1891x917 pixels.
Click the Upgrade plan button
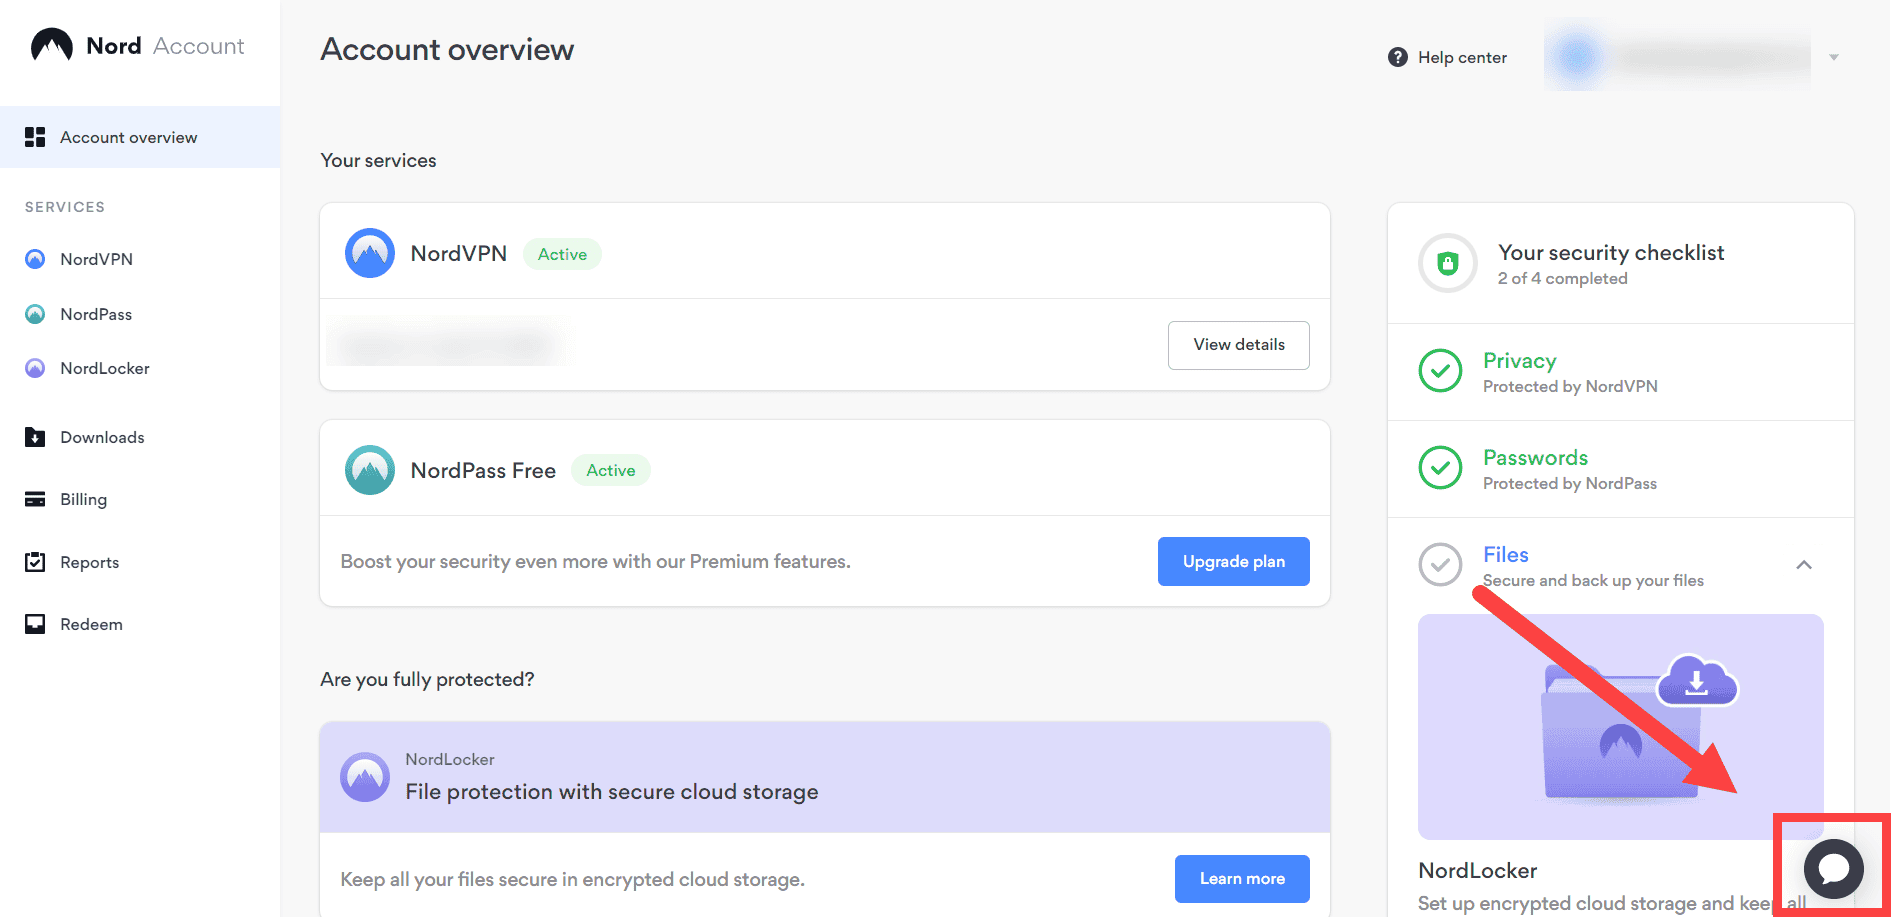pyautogui.click(x=1234, y=562)
